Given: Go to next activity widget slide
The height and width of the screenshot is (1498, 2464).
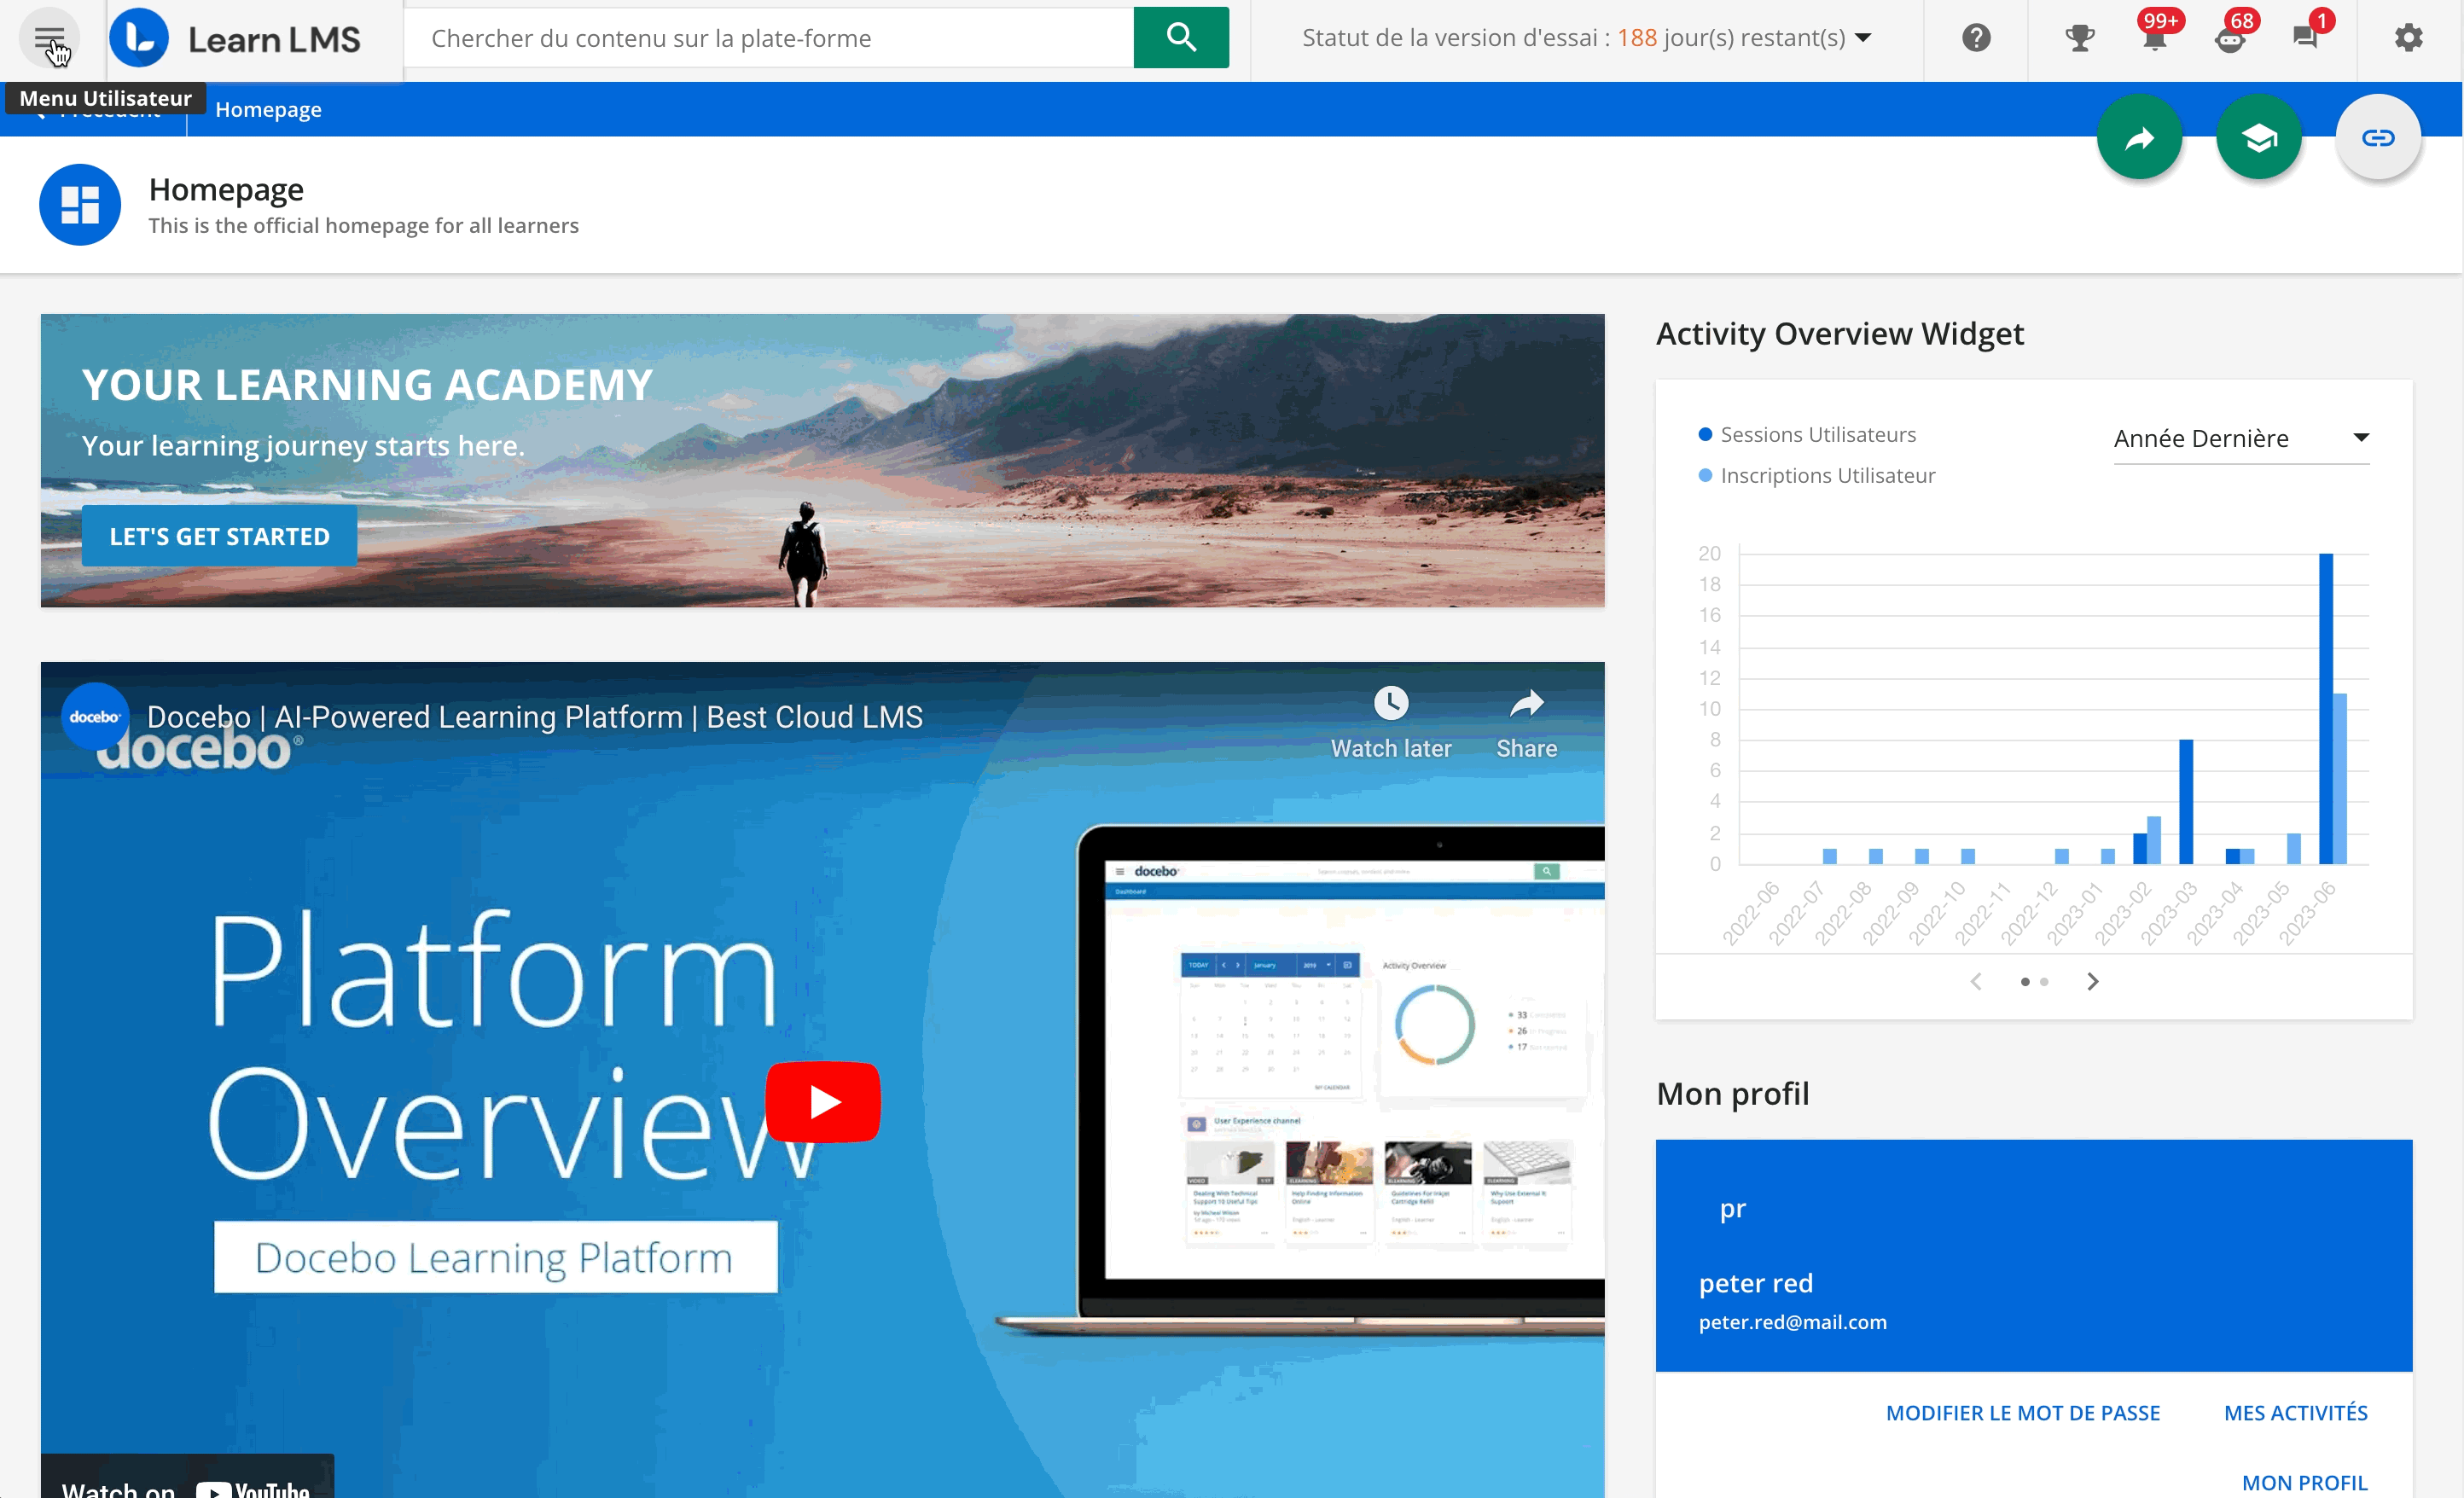Looking at the screenshot, I should pyautogui.click(x=2092, y=982).
